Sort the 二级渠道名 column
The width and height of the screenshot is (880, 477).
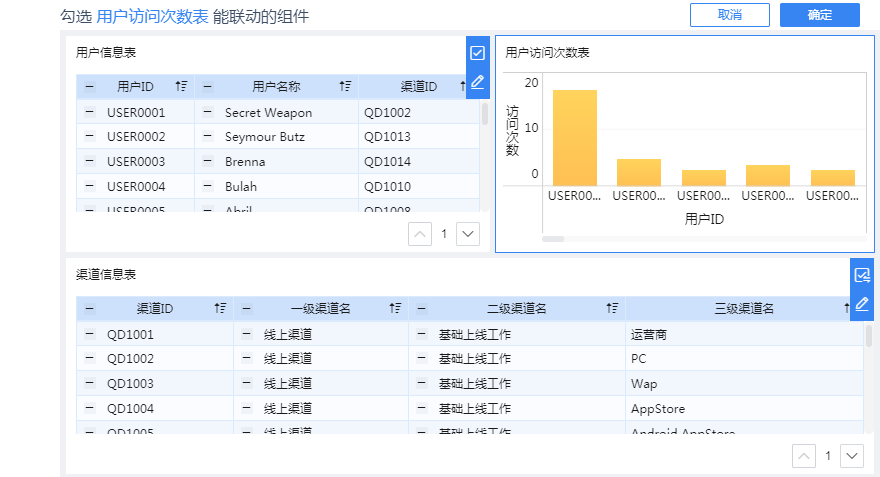(x=613, y=309)
